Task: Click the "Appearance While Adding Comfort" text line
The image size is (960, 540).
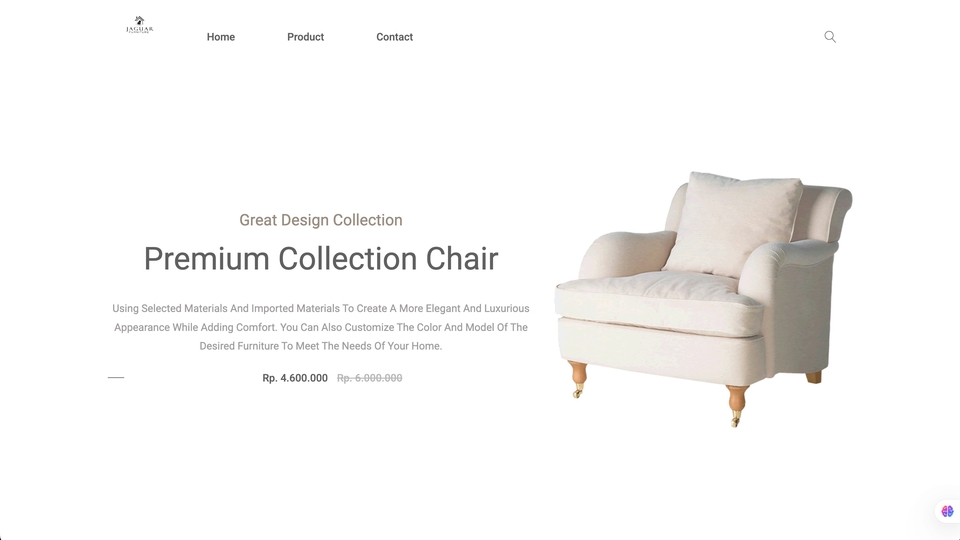Action: pos(321,327)
